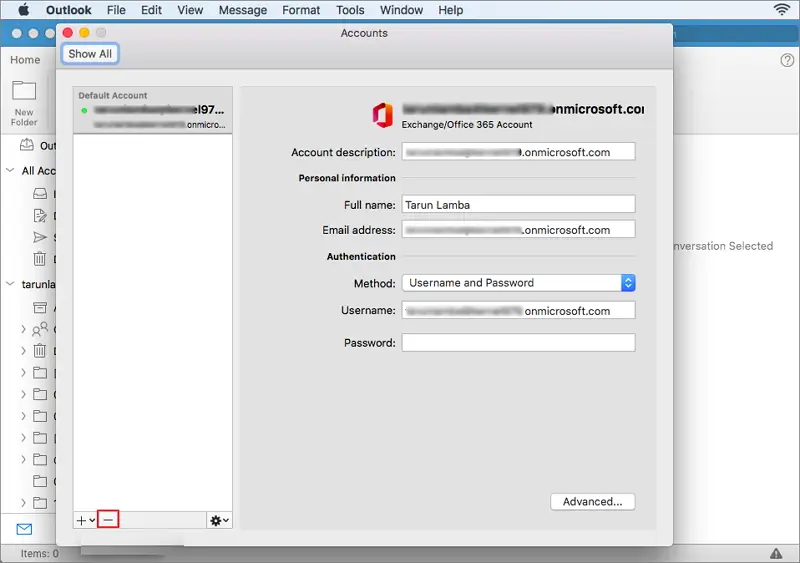Viewport: 800px width, 563px height.
Task: Open the Advanced settings
Action: pyautogui.click(x=592, y=501)
